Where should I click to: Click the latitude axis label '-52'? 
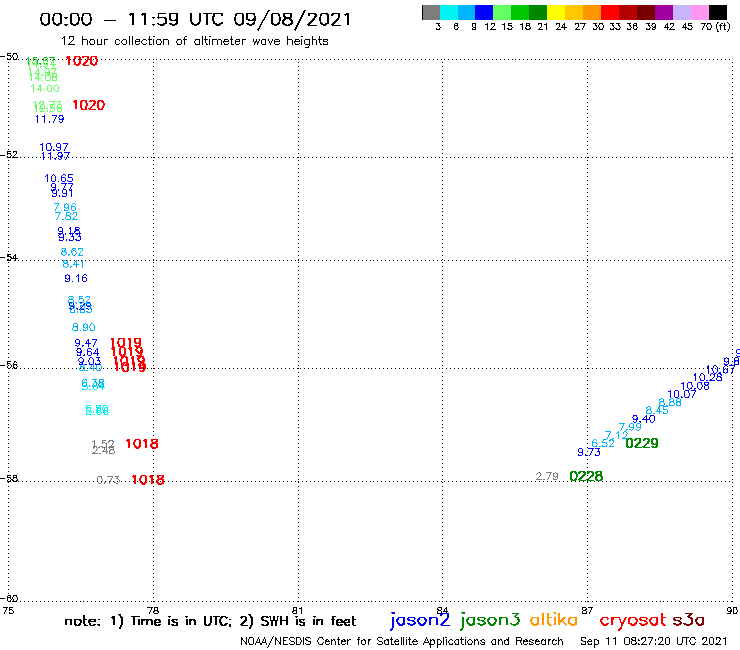click(x=9, y=154)
